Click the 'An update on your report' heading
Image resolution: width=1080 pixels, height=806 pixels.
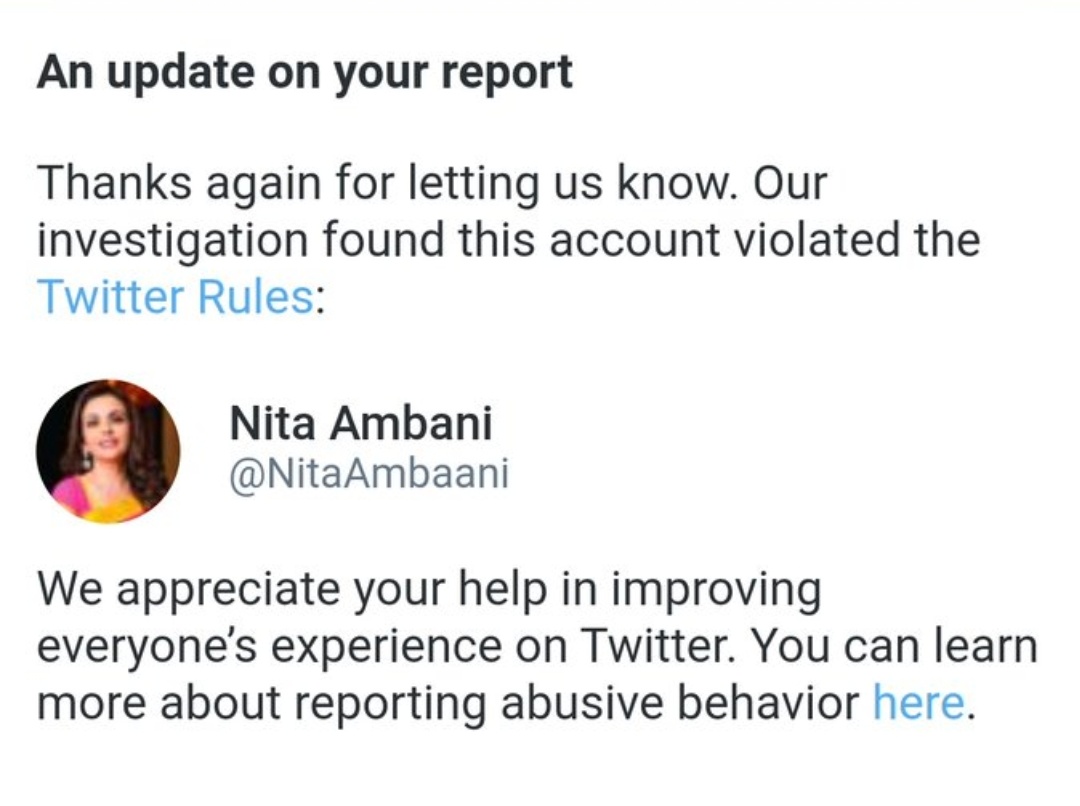click(x=304, y=73)
